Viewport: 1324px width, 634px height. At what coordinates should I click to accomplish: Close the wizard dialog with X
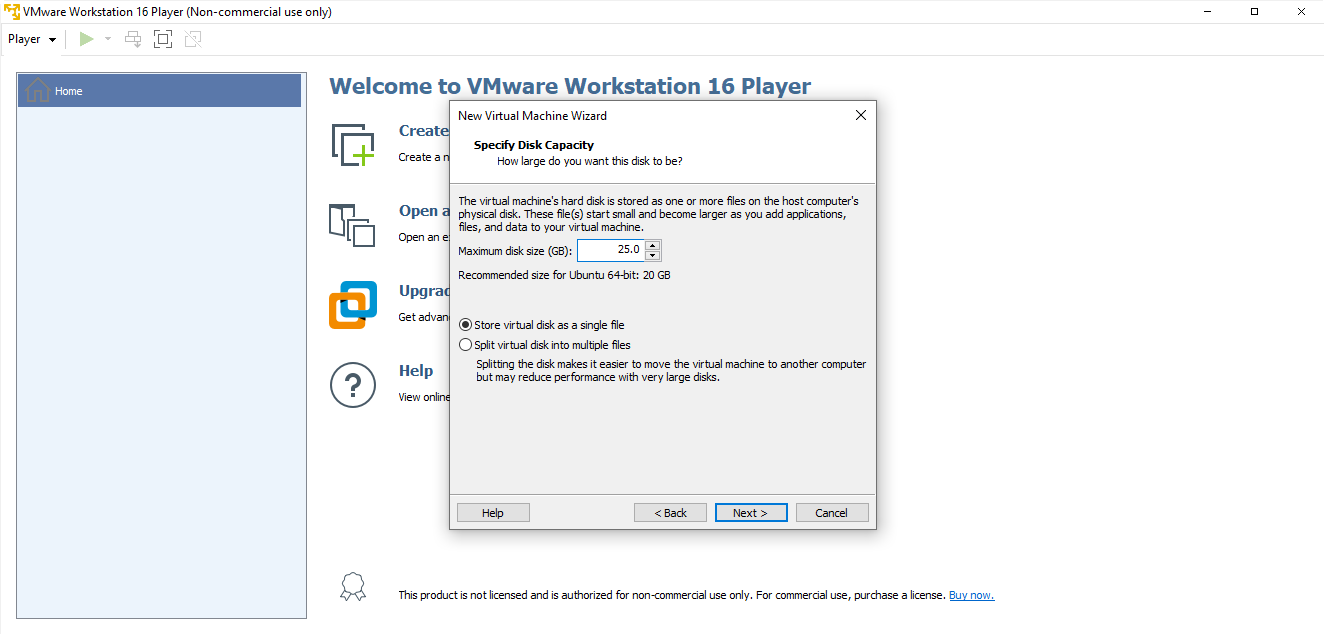click(x=861, y=115)
